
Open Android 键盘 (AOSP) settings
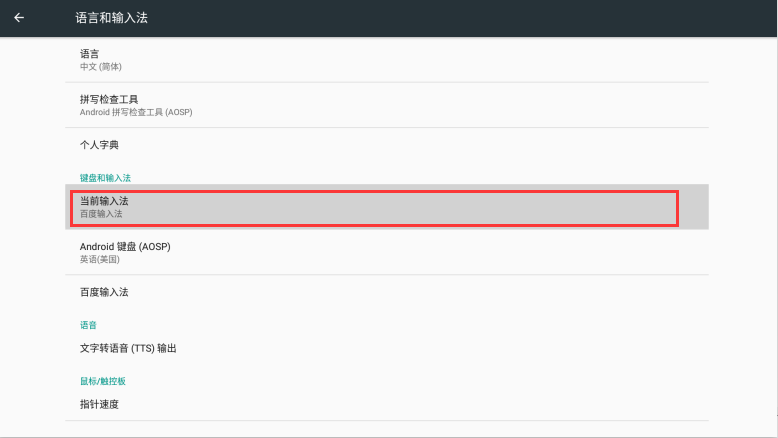(x=125, y=246)
